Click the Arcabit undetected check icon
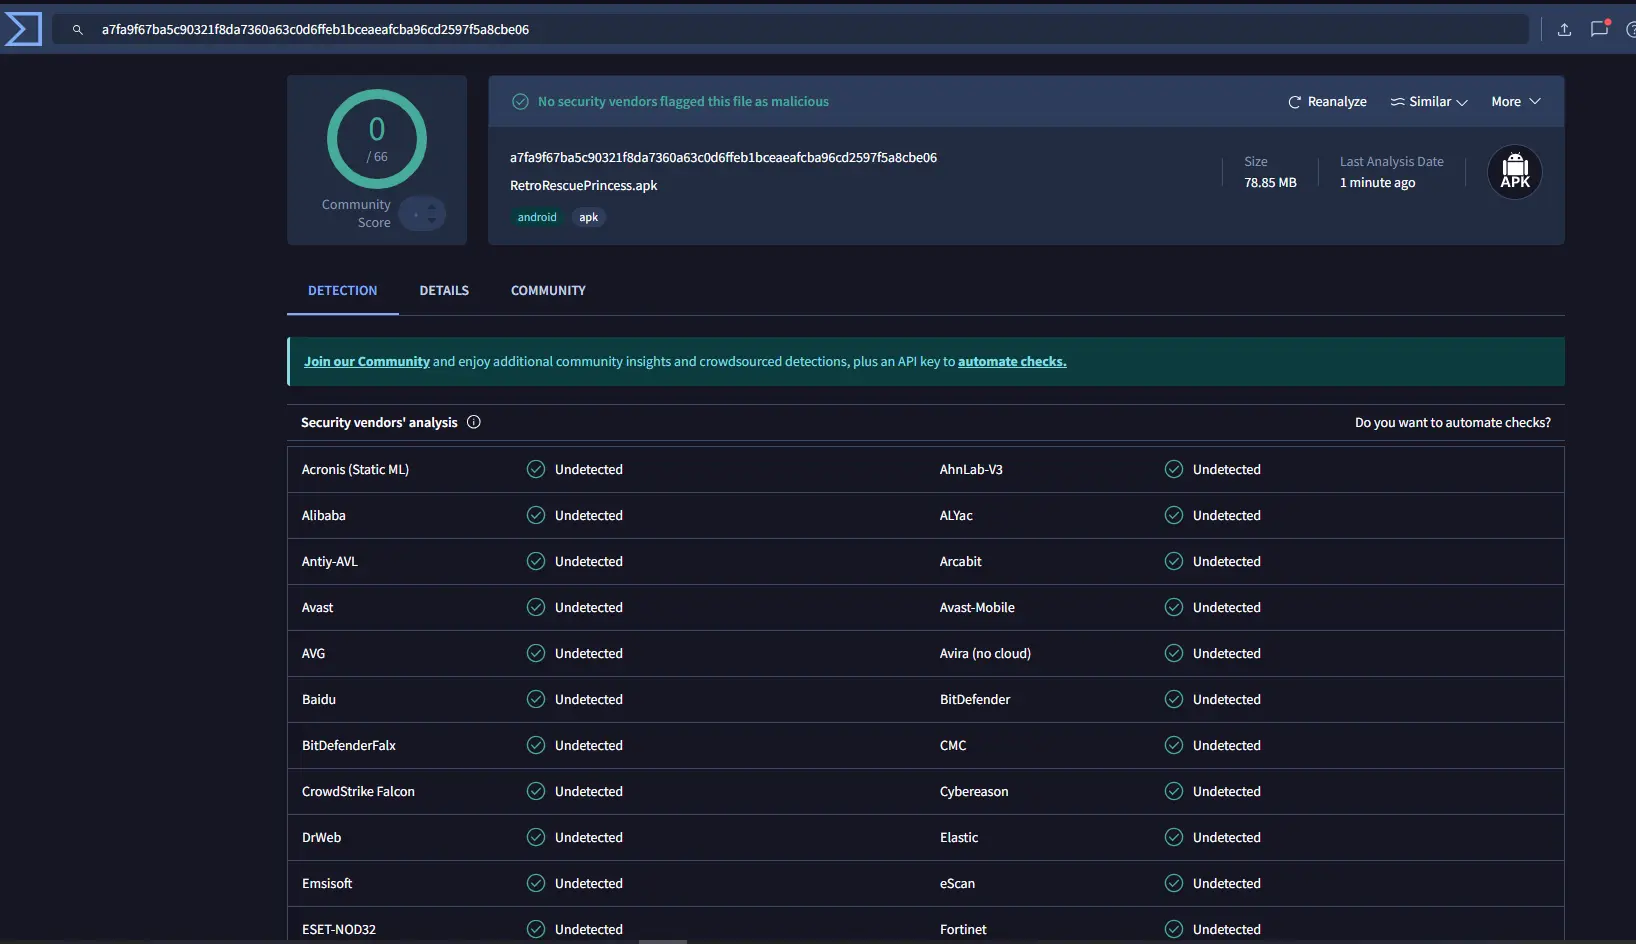The height and width of the screenshot is (944, 1636). click(x=1174, y=561)
